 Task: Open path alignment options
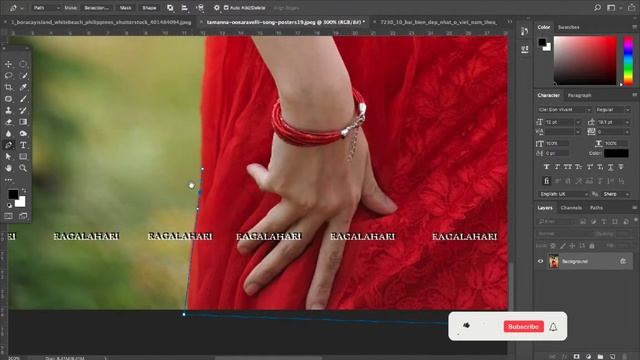click(x=184, y=8)
